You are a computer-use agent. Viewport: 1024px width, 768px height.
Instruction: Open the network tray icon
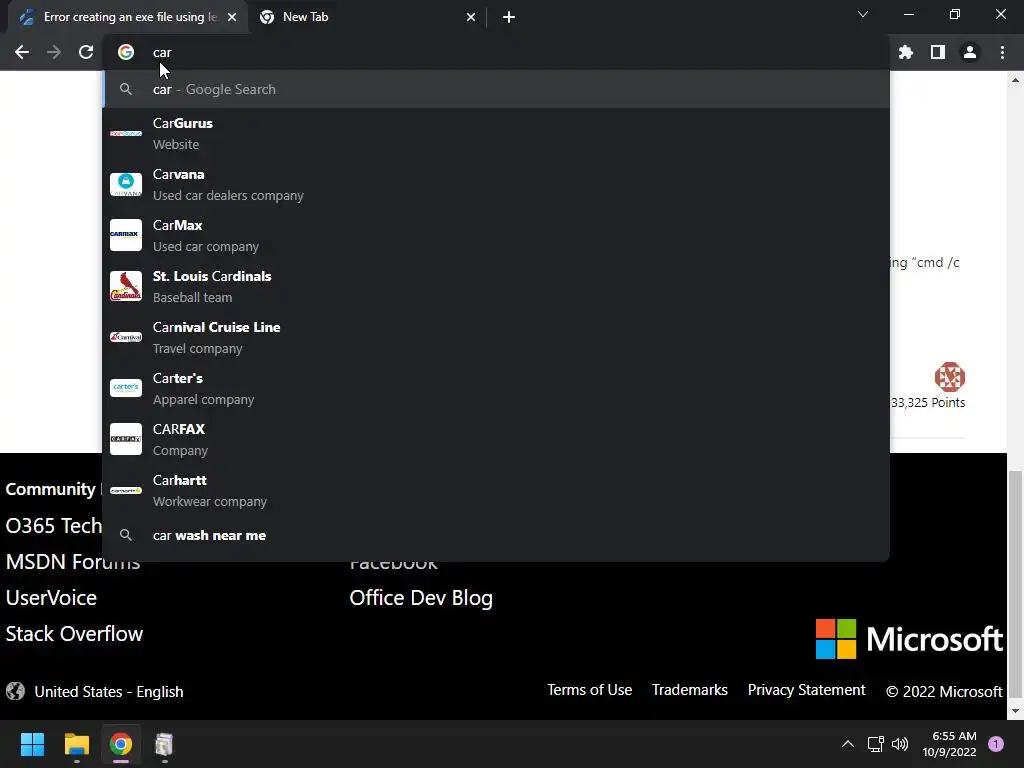pos(876,744)
